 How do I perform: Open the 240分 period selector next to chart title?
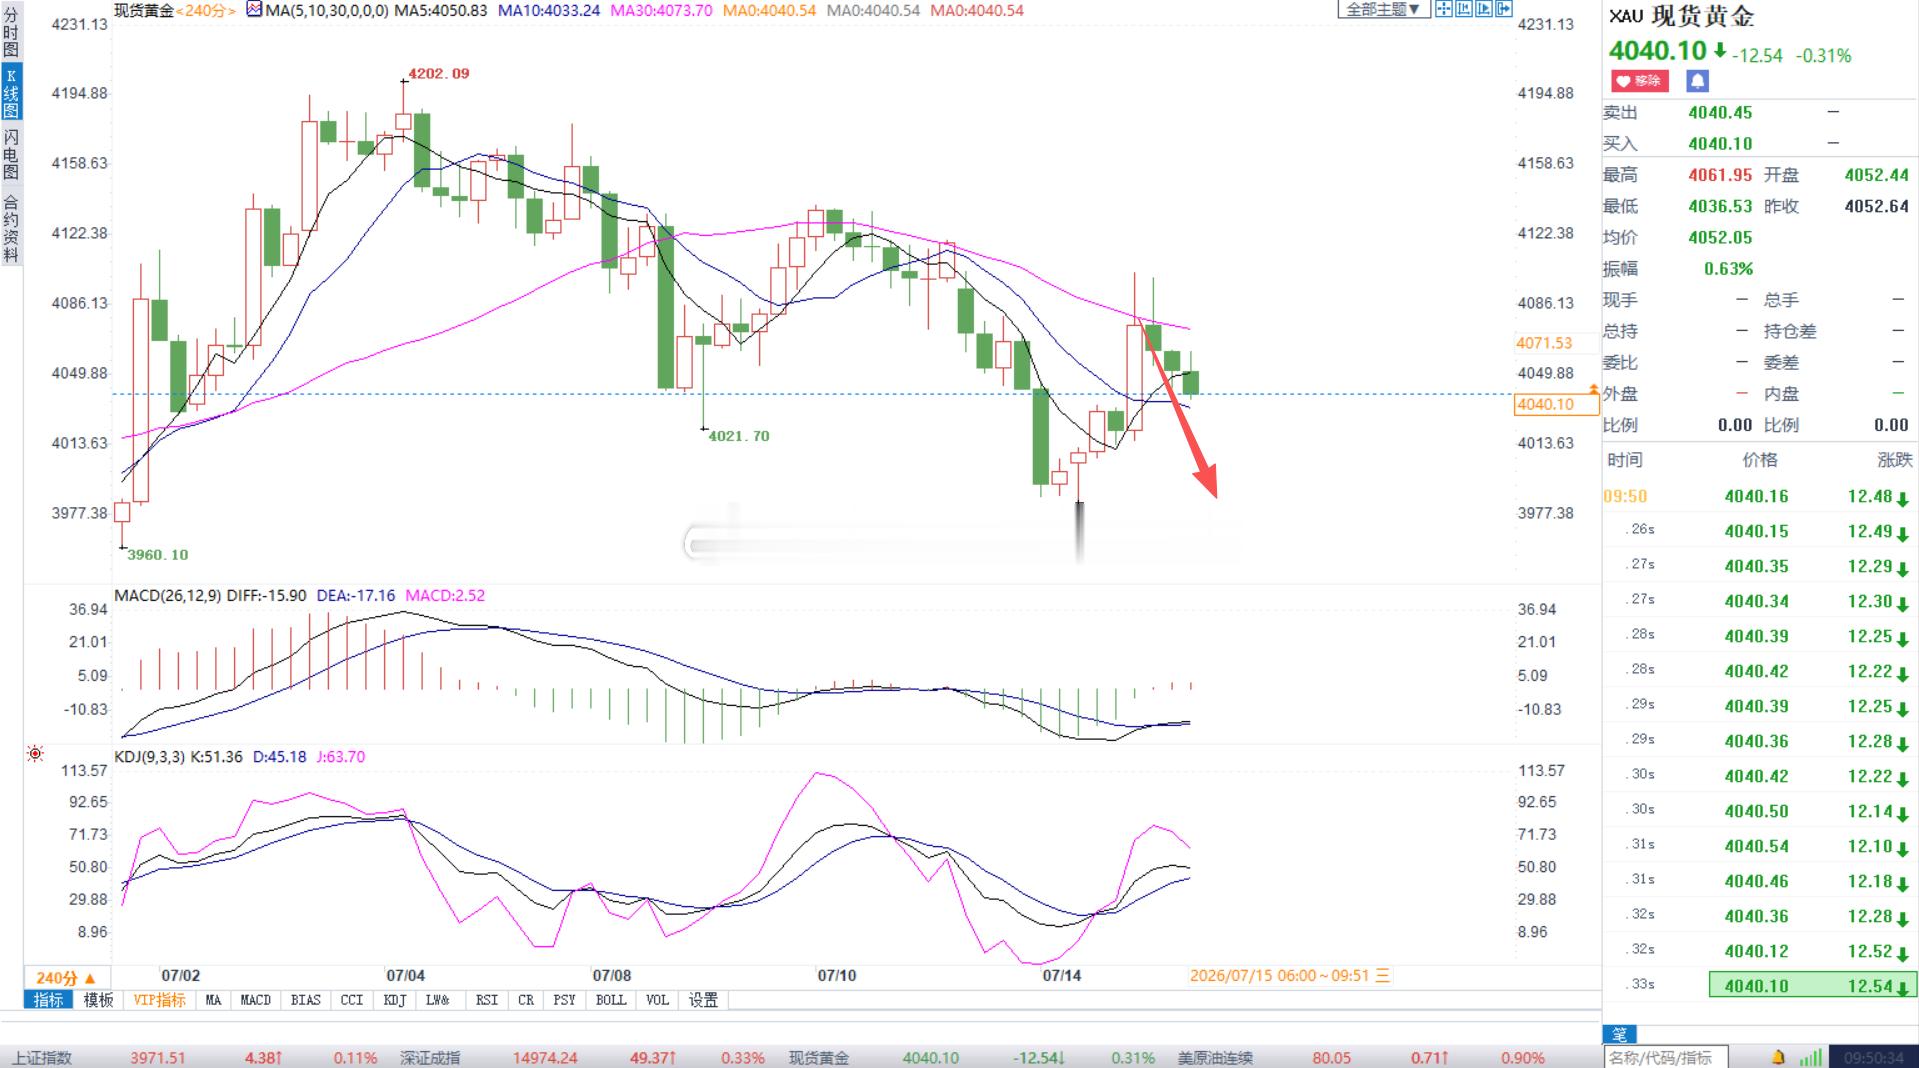click(x=207, y=11)
